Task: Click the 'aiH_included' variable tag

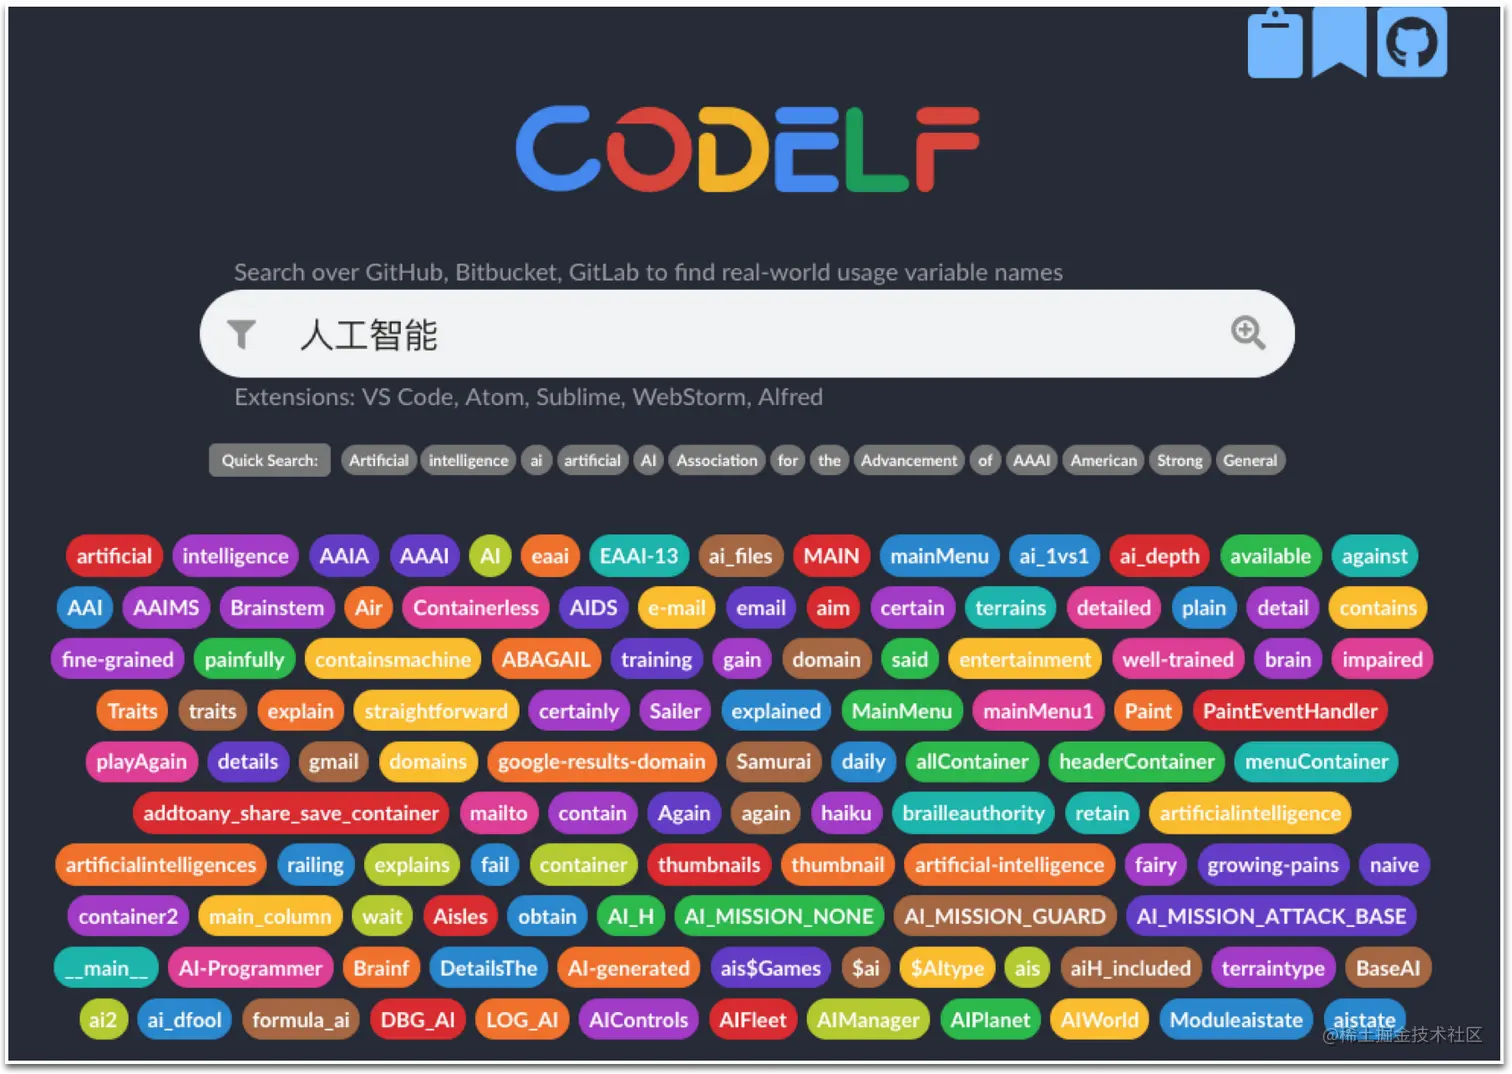Action: 1131,969
